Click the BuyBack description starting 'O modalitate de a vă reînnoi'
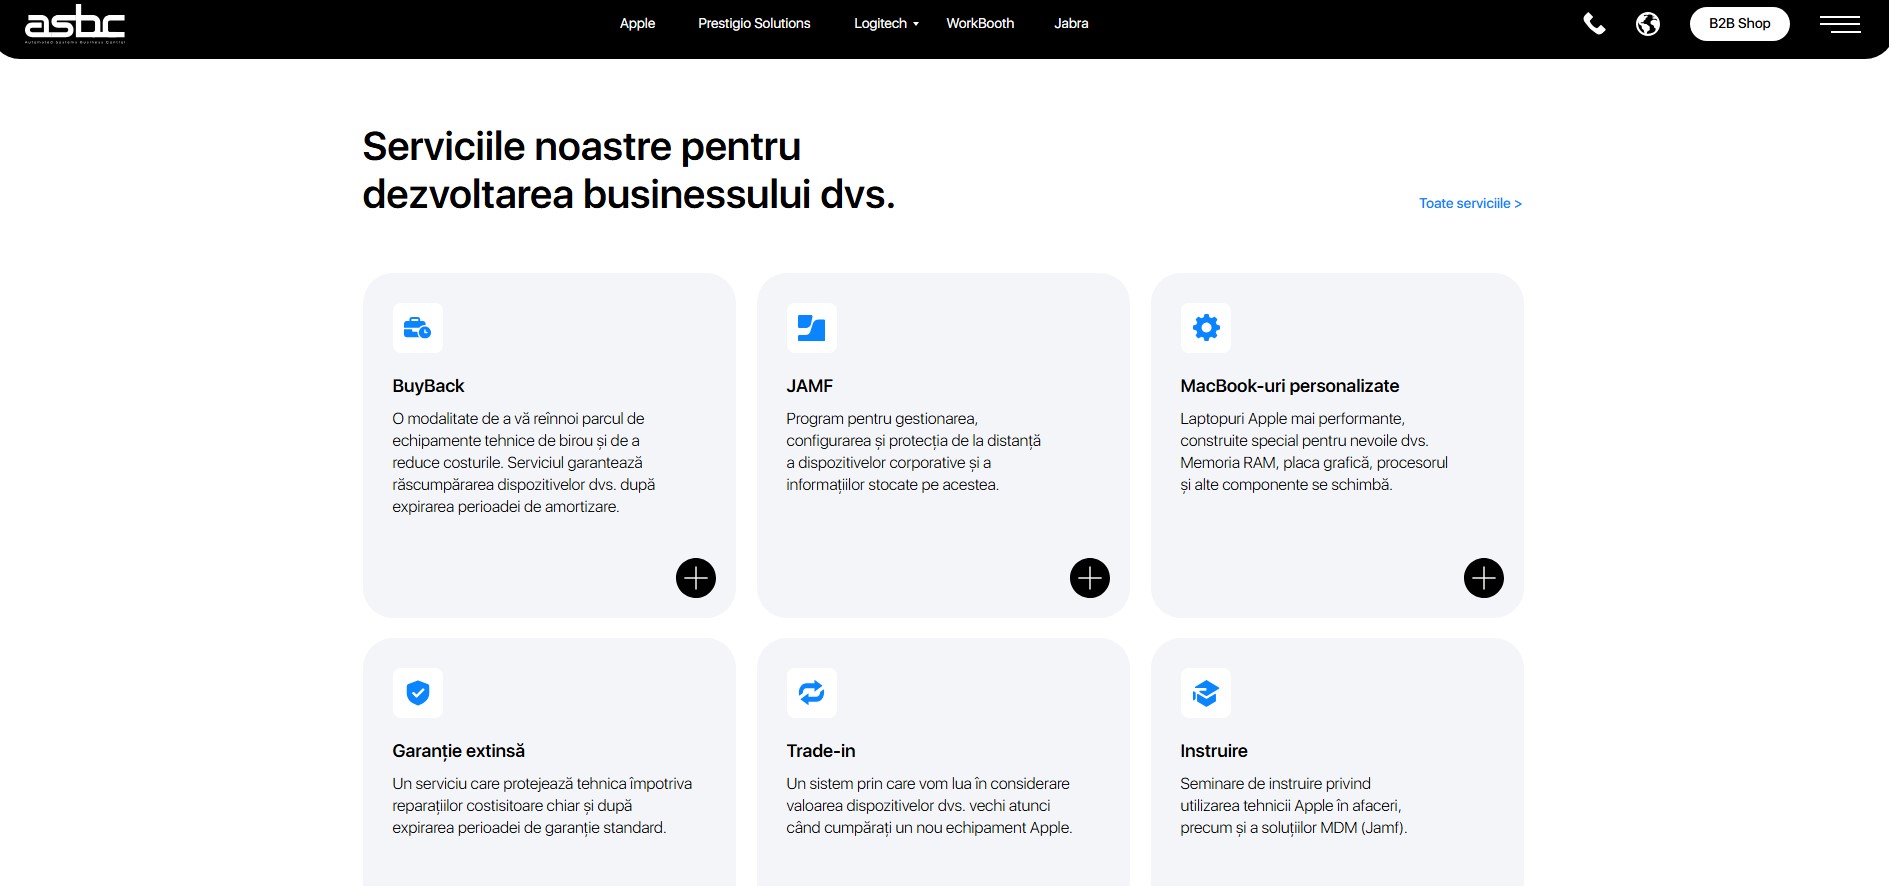 click(x=524, y=463)
